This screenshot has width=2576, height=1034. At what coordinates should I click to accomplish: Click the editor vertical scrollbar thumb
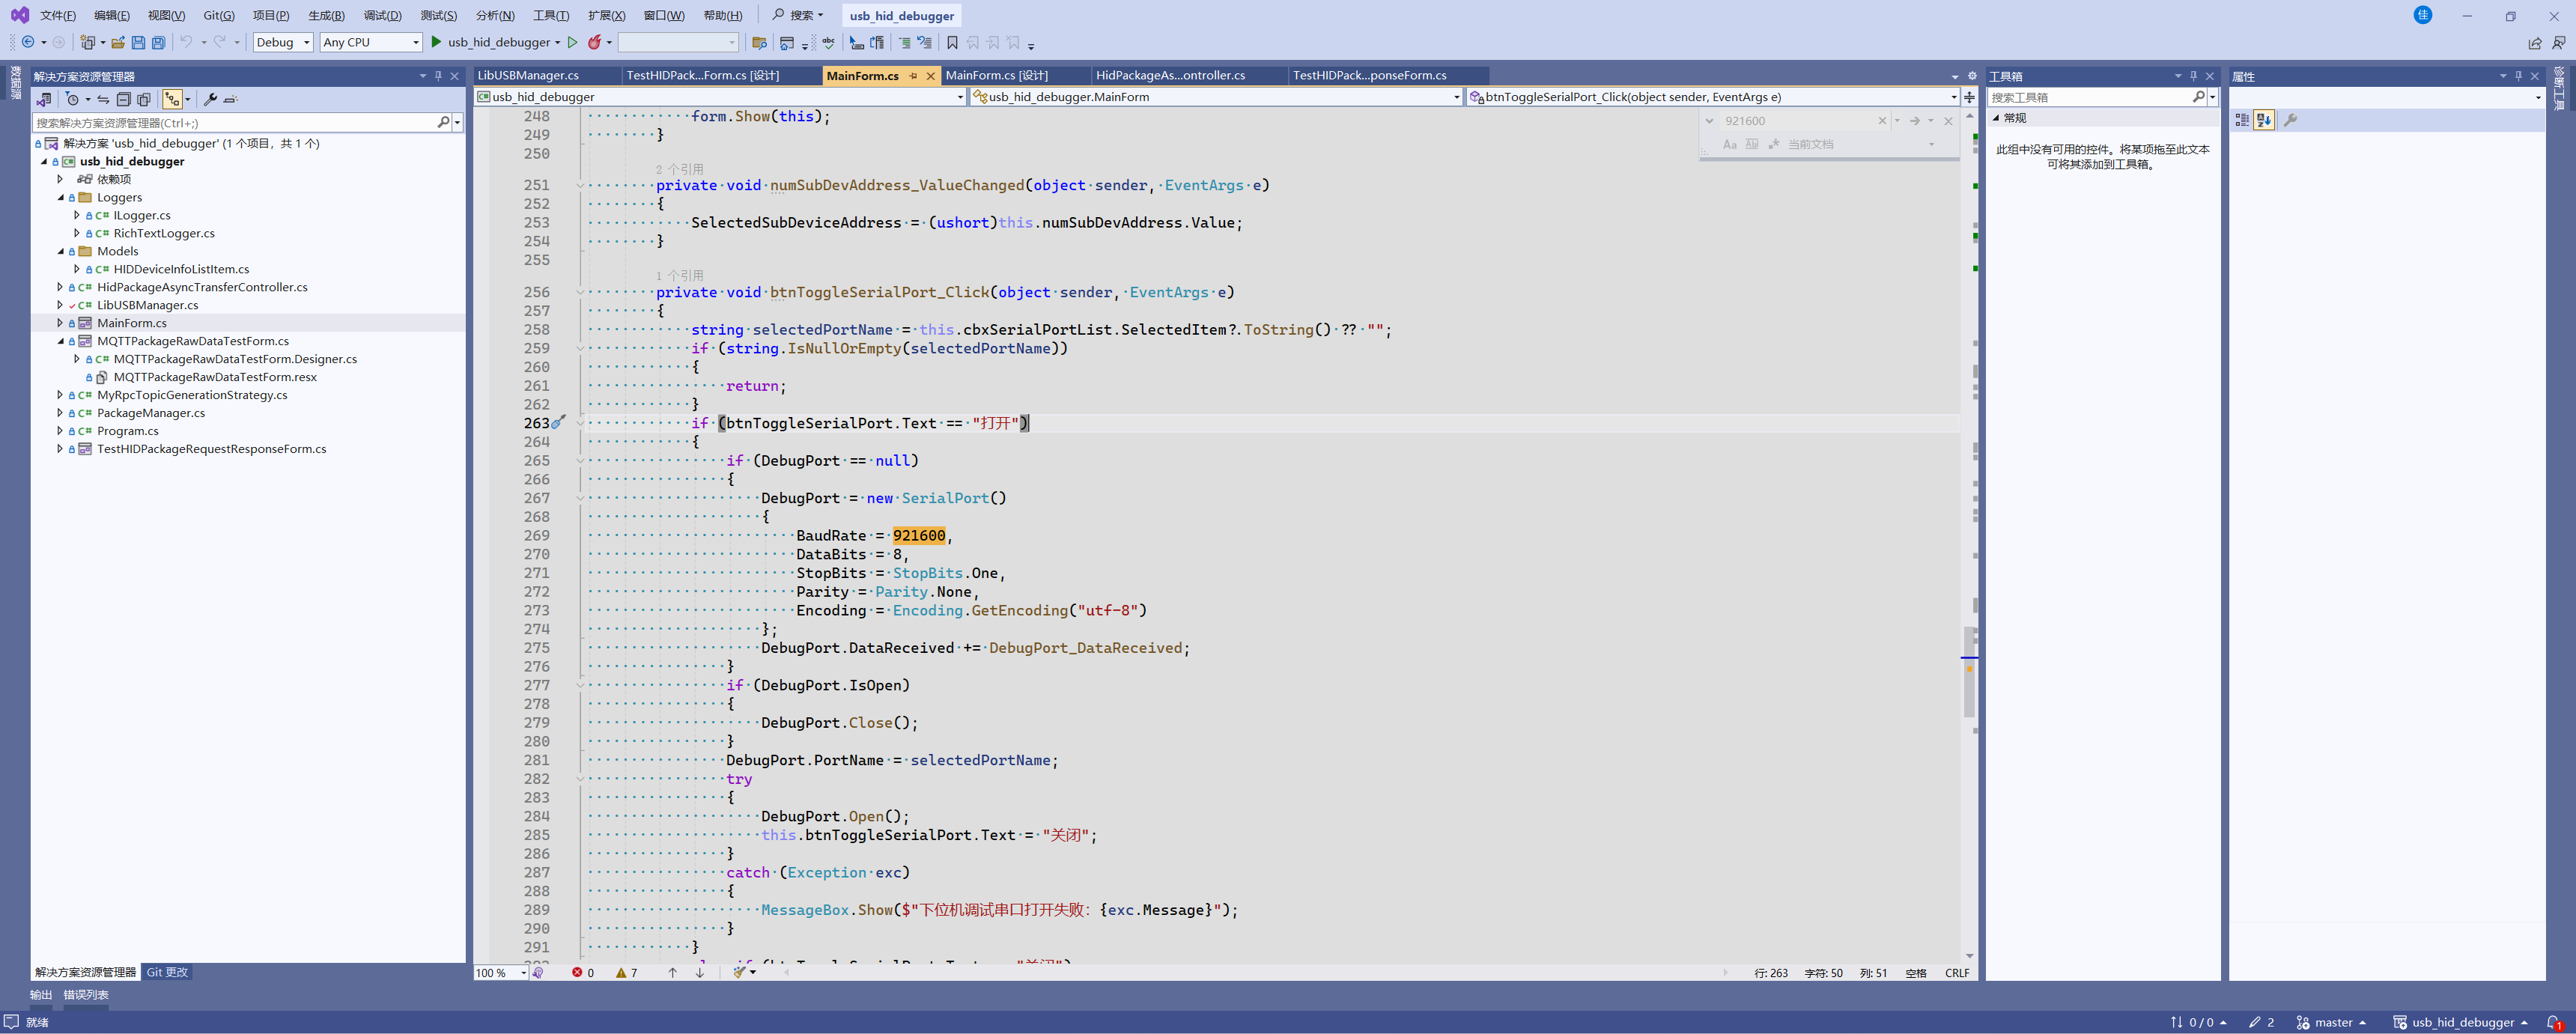point(1969,672)
